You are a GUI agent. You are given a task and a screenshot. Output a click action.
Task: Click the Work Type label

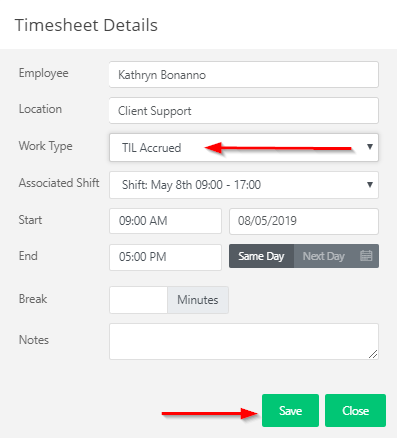coord(45,146)
